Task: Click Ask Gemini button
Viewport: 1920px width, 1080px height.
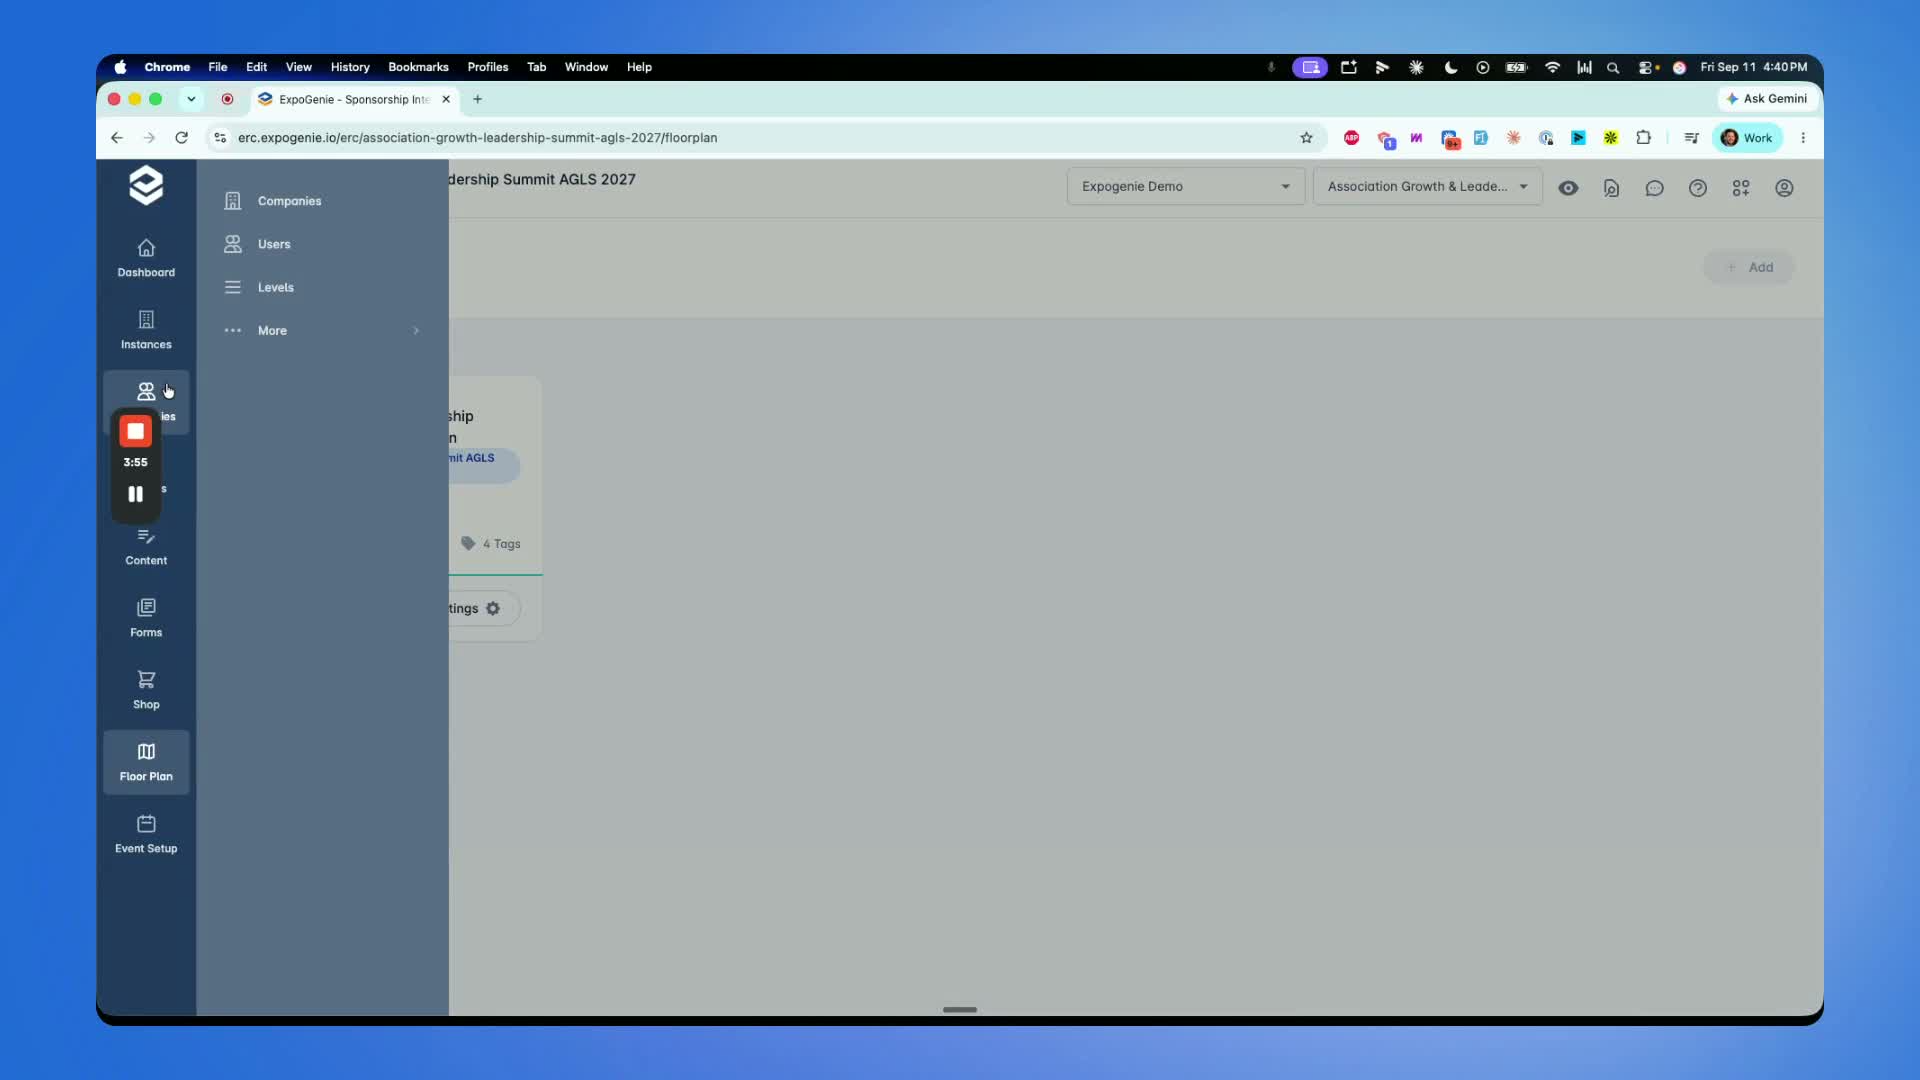Action: pyautogui.click(x=1767, y=99)
